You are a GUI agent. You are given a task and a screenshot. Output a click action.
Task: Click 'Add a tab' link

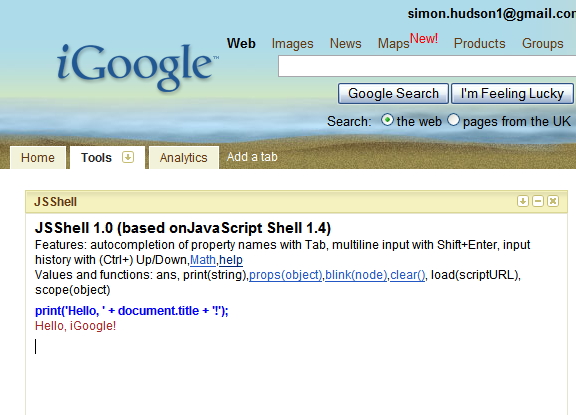pyautogui.click(x=252, y=157)
